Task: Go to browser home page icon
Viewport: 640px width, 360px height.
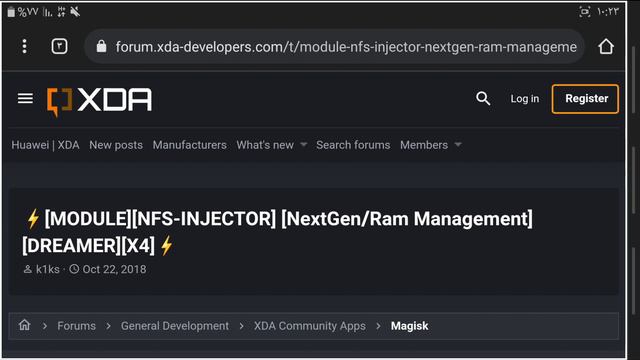Action: [x=606, y=46]
